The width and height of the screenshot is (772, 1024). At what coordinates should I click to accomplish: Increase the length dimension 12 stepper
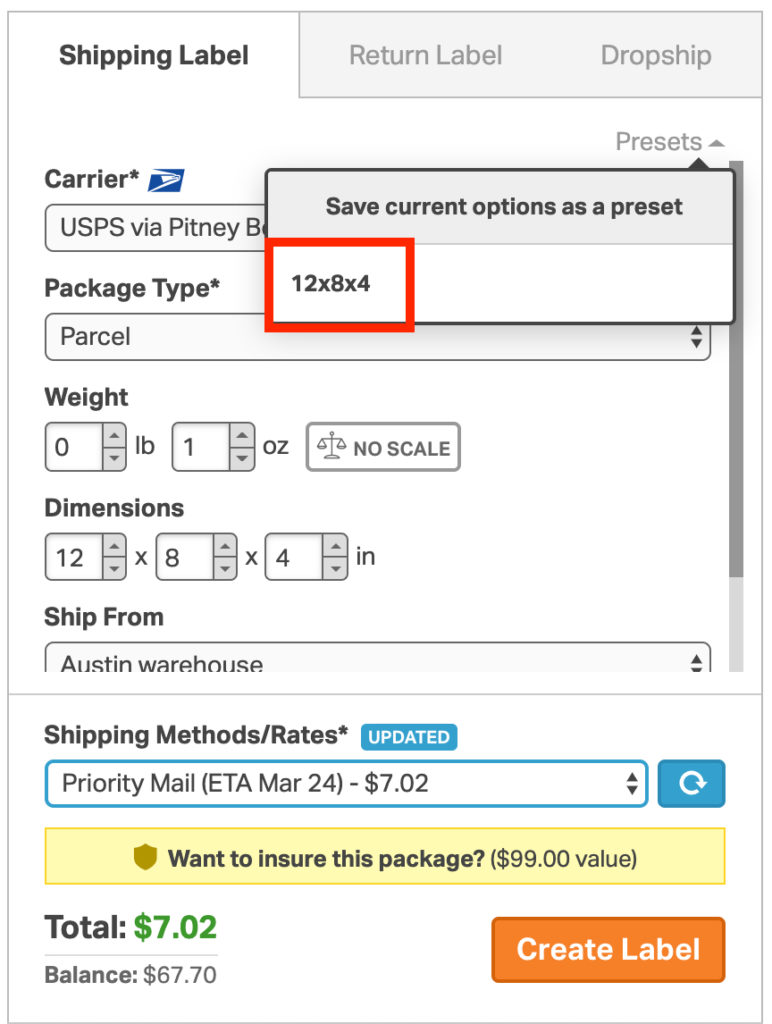click(114, 546)
